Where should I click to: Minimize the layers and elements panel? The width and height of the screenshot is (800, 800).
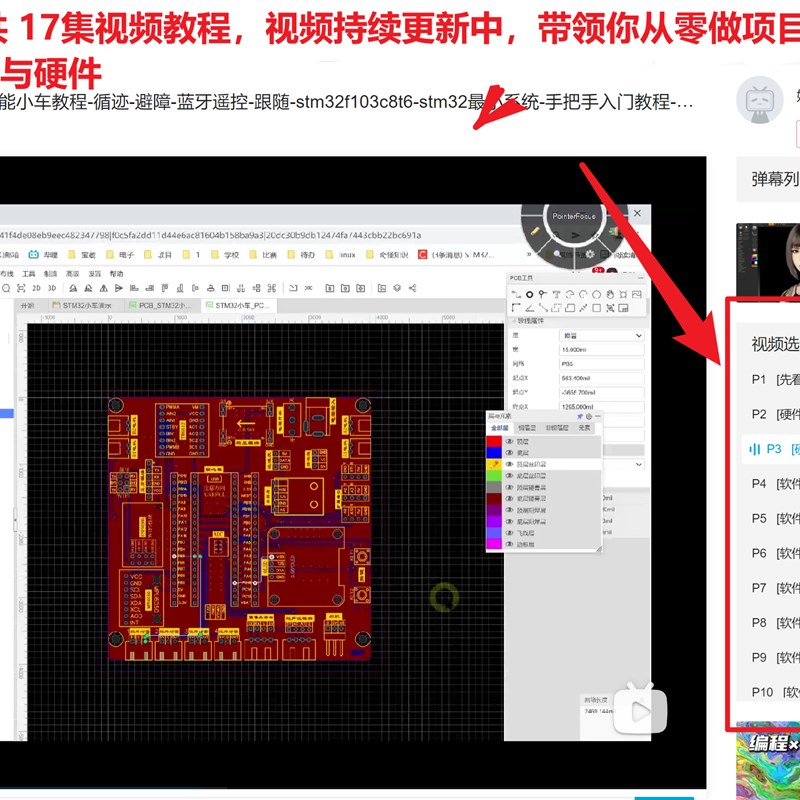[597, 416]
